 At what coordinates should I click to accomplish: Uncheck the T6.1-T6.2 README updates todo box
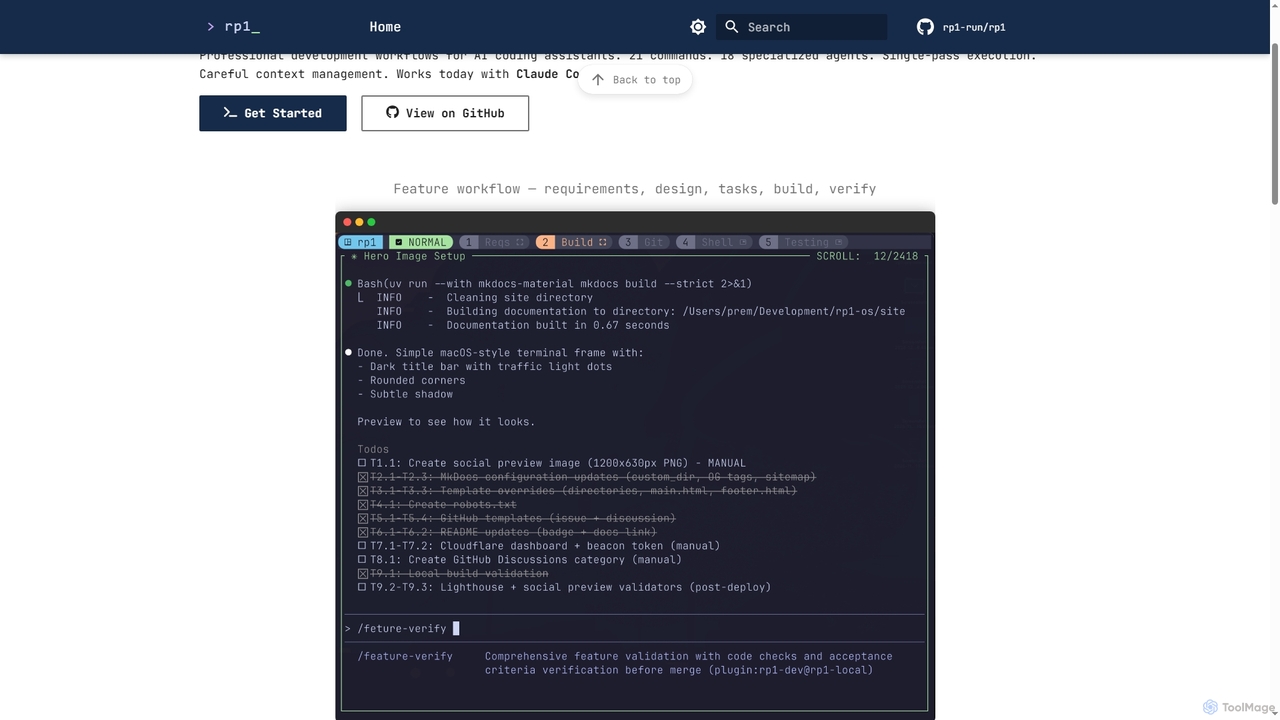point(362,532)
